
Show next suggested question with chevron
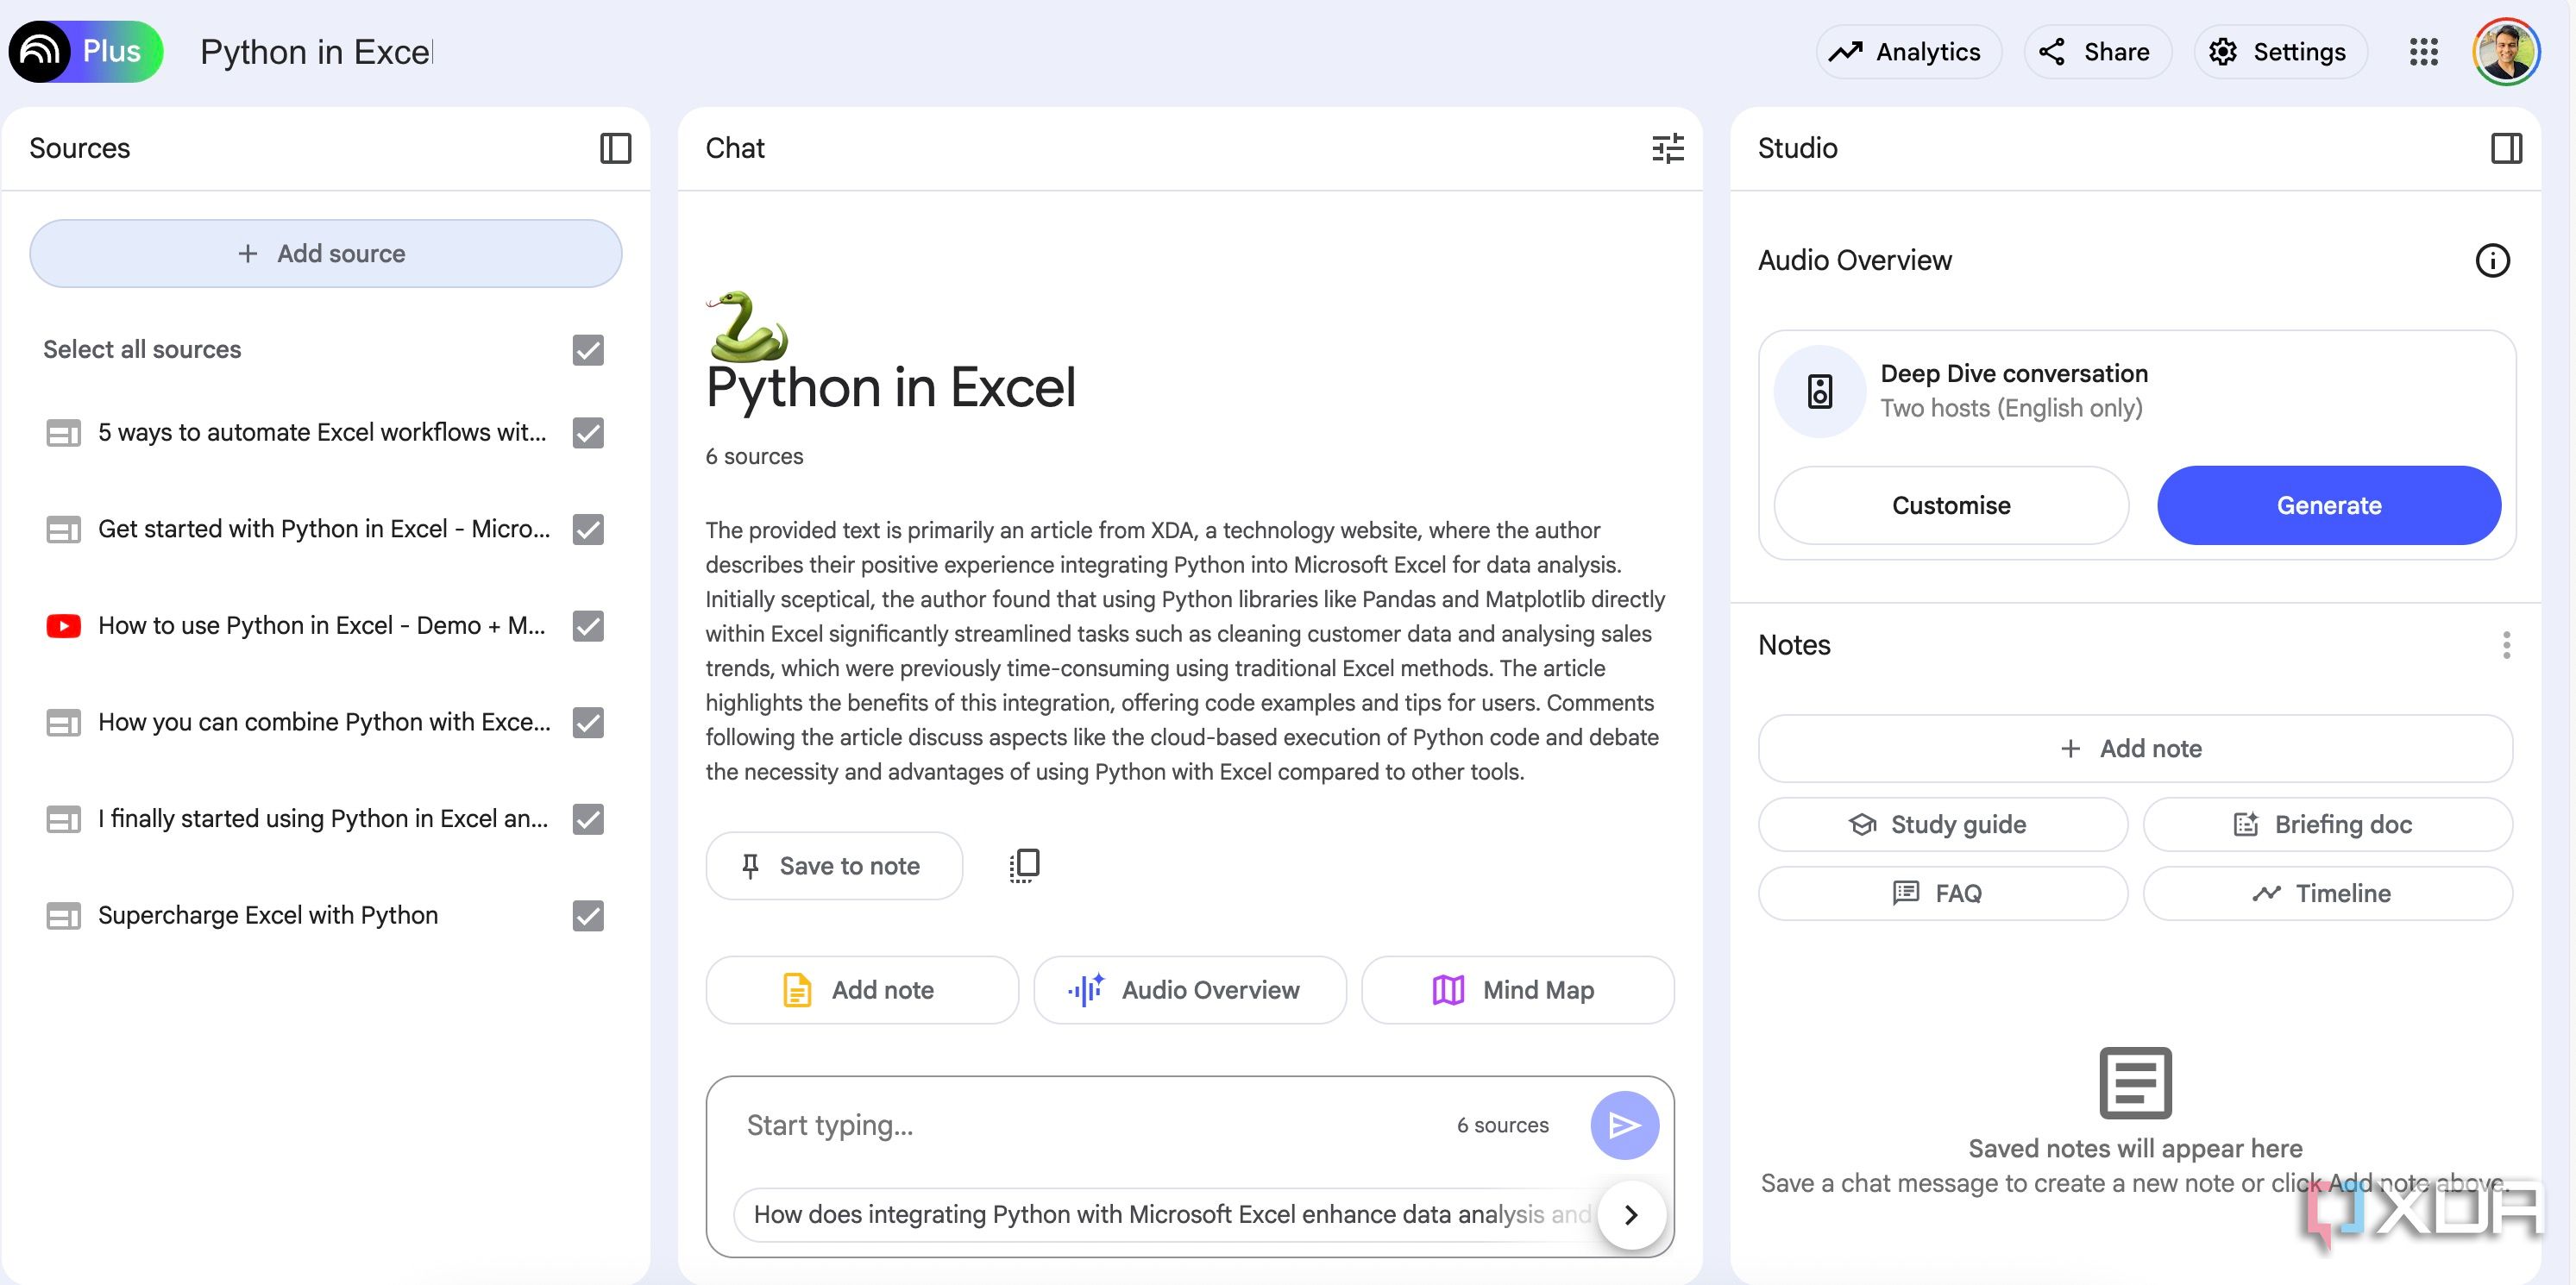1631,1214
